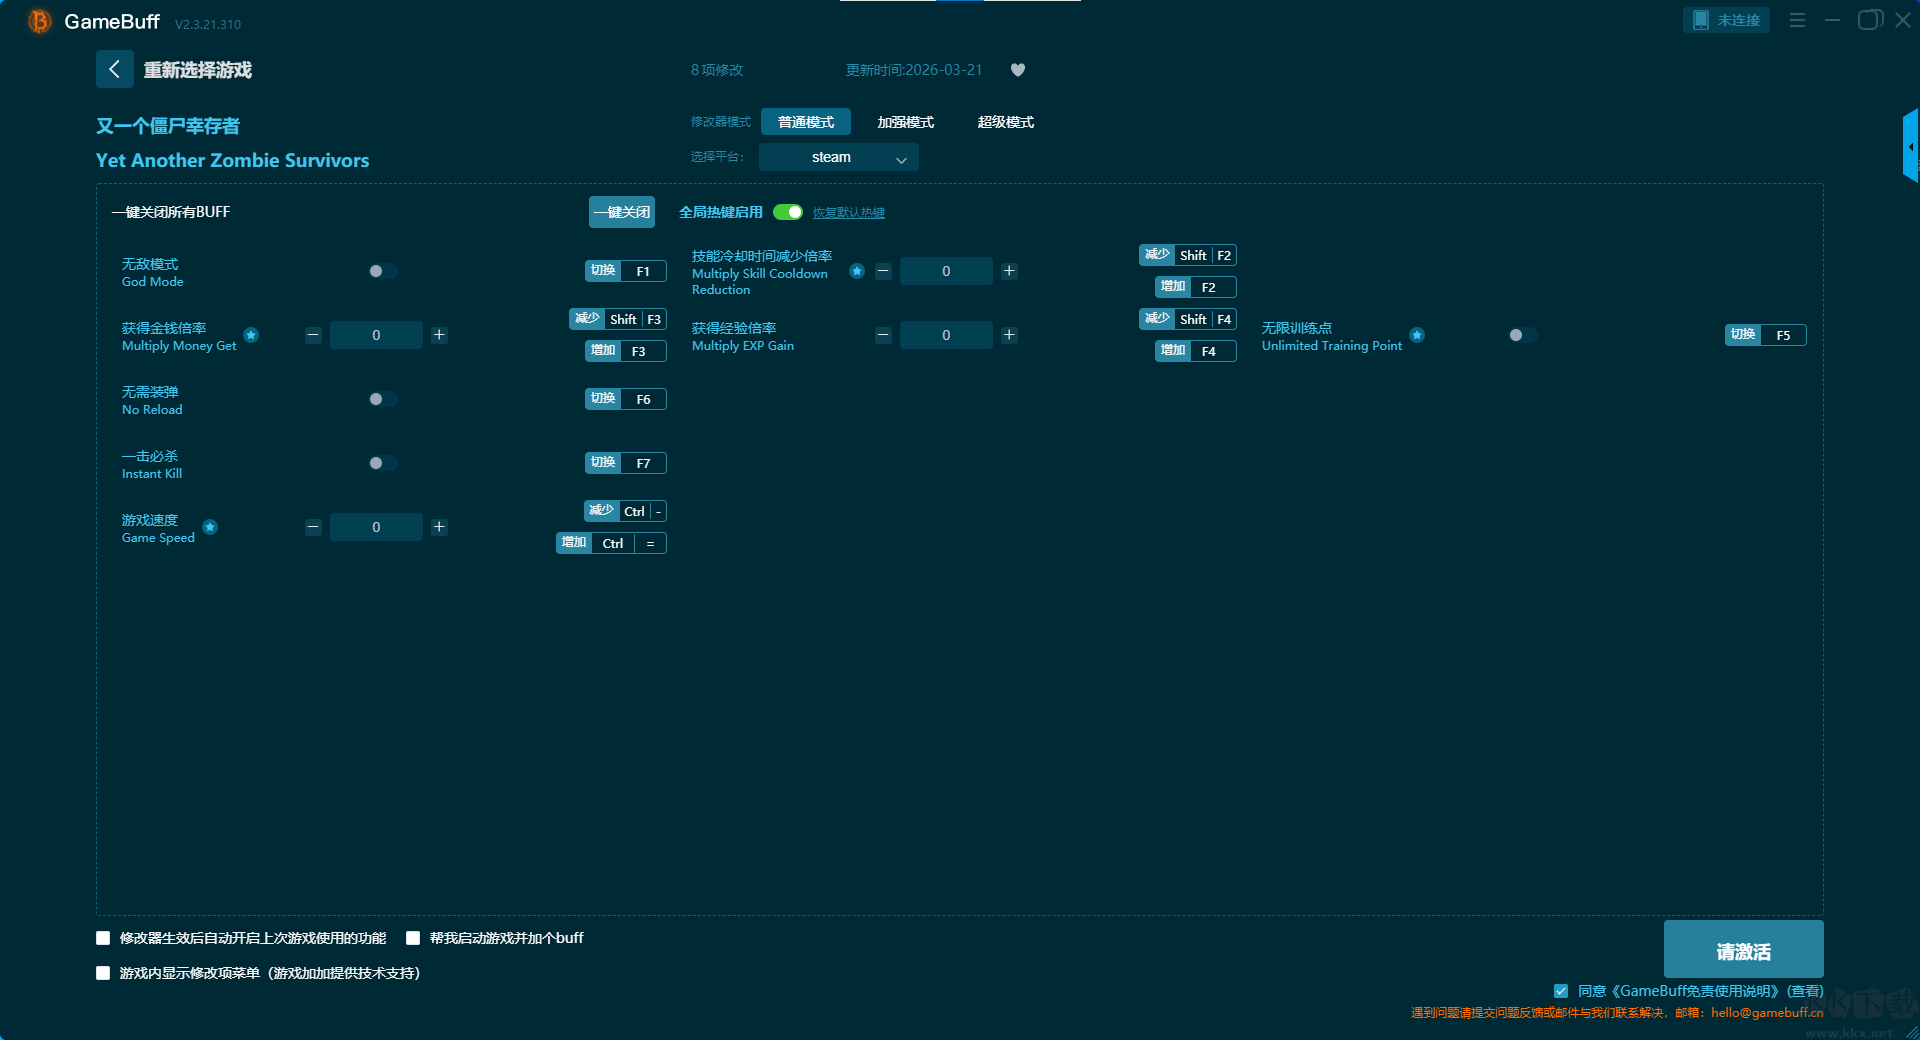Check the in-game modifier menu checkbox
The height and width of the screenshot is (1040, 1920).
103,973
